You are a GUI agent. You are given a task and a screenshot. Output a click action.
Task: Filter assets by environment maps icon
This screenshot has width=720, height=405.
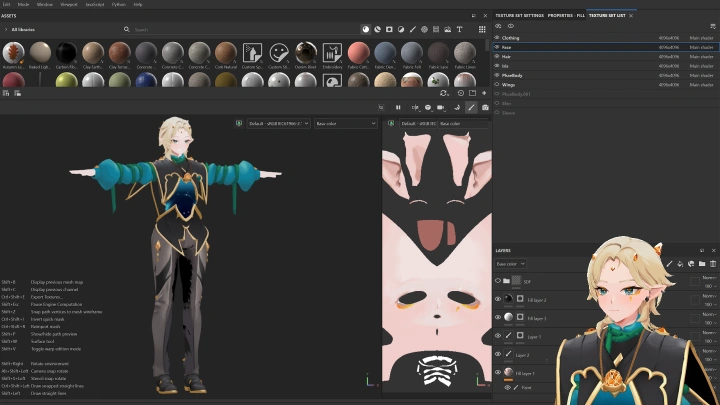447,29
